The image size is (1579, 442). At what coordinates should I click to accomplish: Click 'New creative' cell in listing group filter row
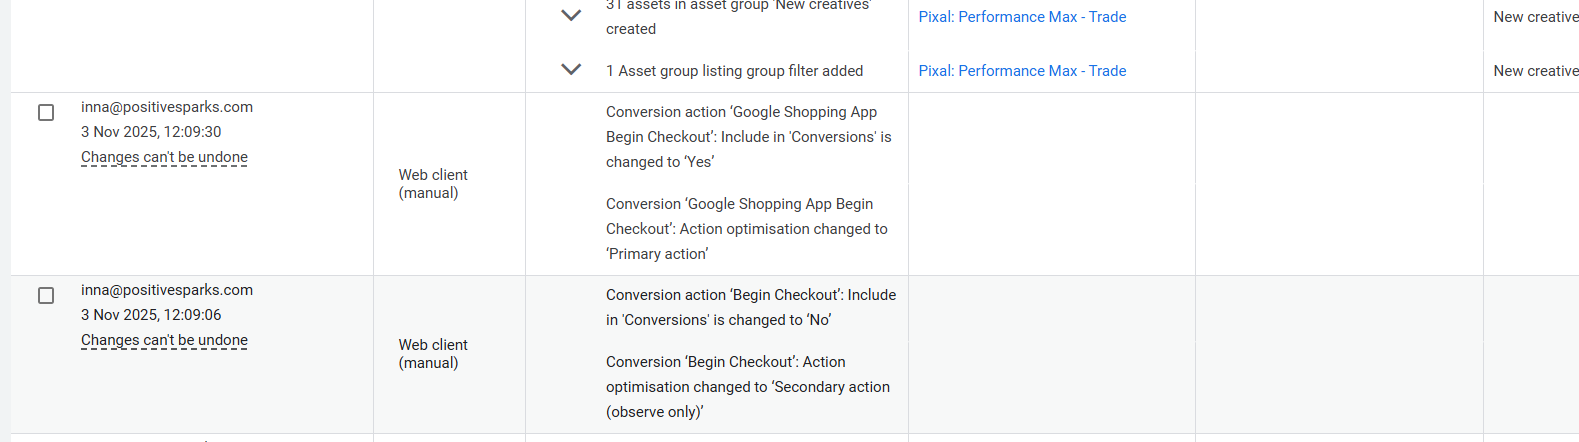click(x=1535, y=71)
